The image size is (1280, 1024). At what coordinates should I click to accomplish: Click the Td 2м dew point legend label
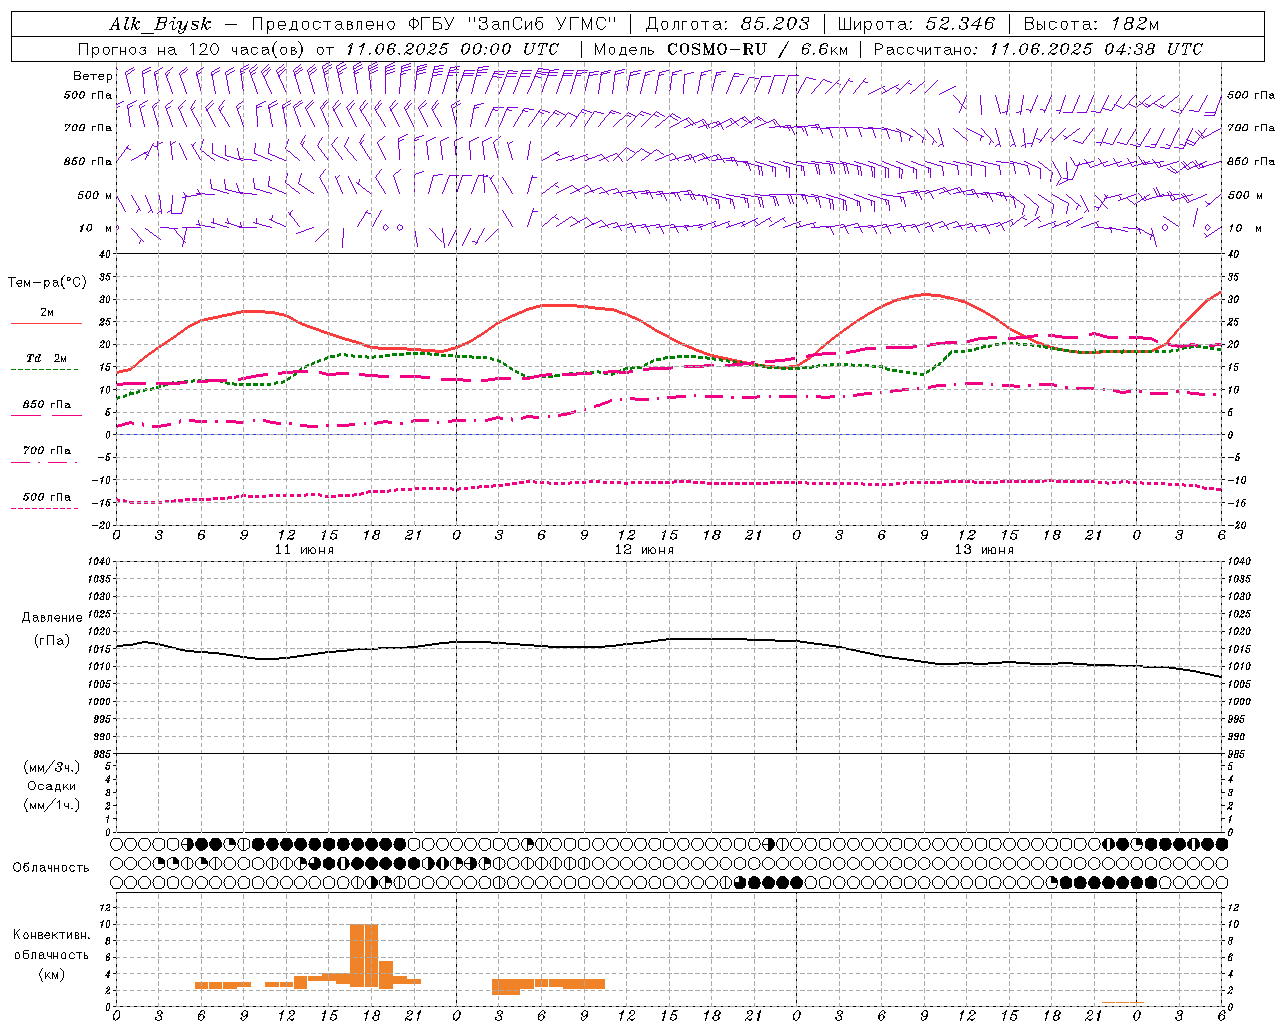(x=47, y=358)
